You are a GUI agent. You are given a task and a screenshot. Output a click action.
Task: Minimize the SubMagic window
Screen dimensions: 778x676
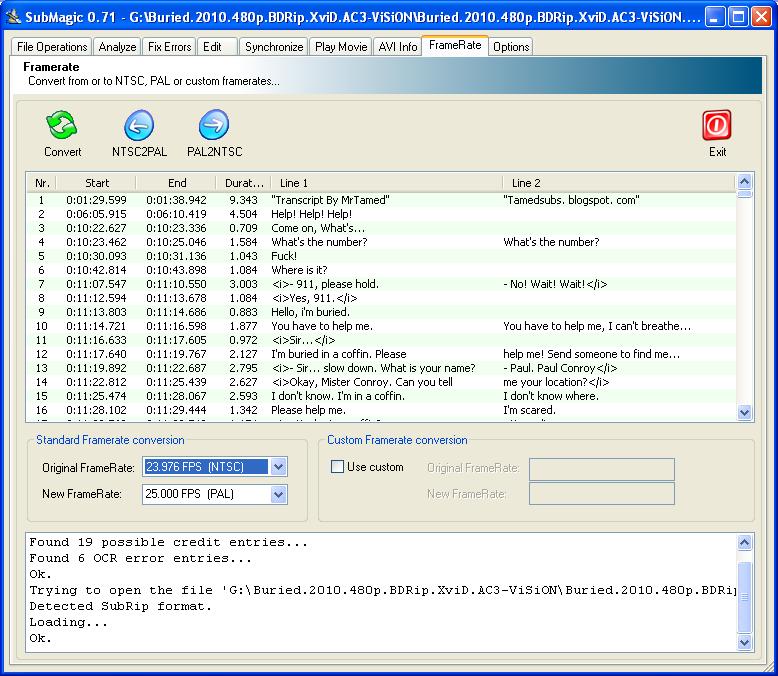click(x=715, y=17)
